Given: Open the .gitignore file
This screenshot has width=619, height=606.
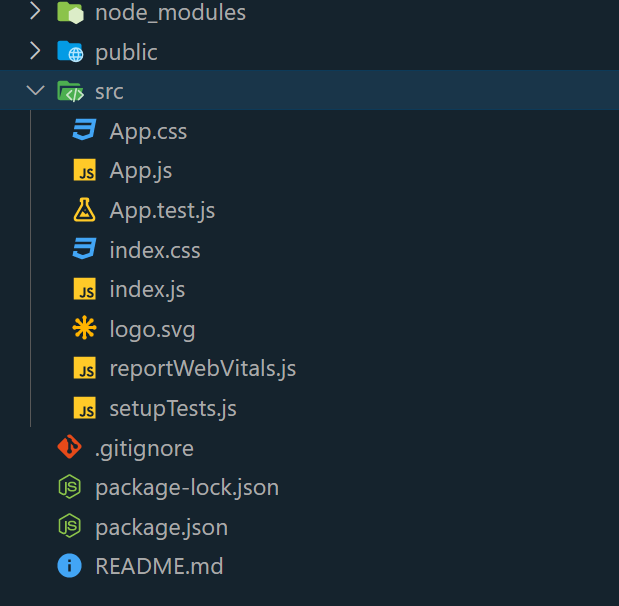Looking at the screenshot, I should click(x=144, y=449).
